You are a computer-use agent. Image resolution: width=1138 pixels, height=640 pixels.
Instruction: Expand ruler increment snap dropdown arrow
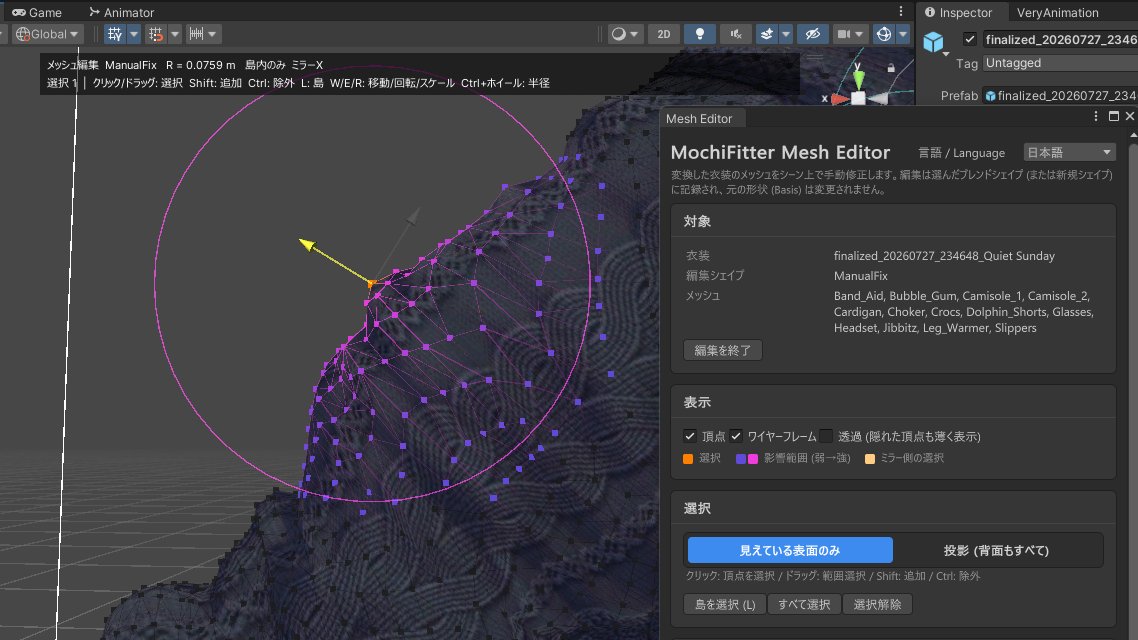[x=212, y=34]
